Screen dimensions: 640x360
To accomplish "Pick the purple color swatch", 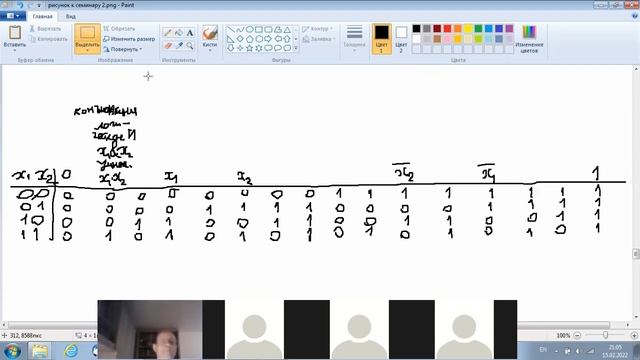I will [509, 29].
